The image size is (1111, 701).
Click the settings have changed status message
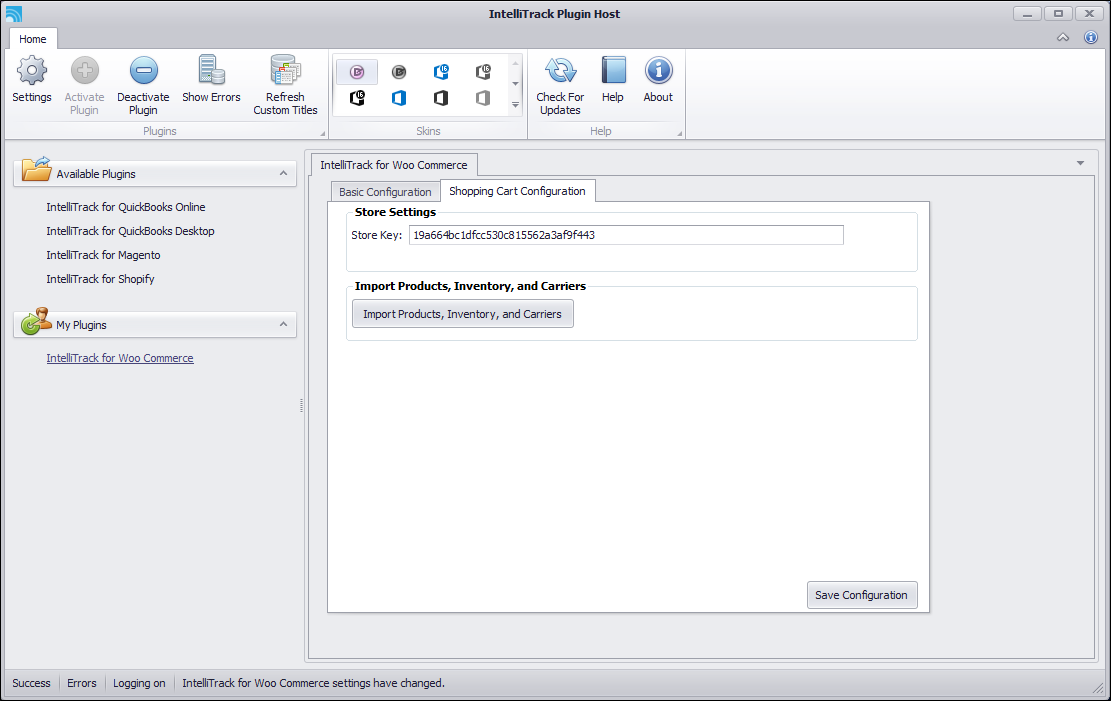pos(313,683)
